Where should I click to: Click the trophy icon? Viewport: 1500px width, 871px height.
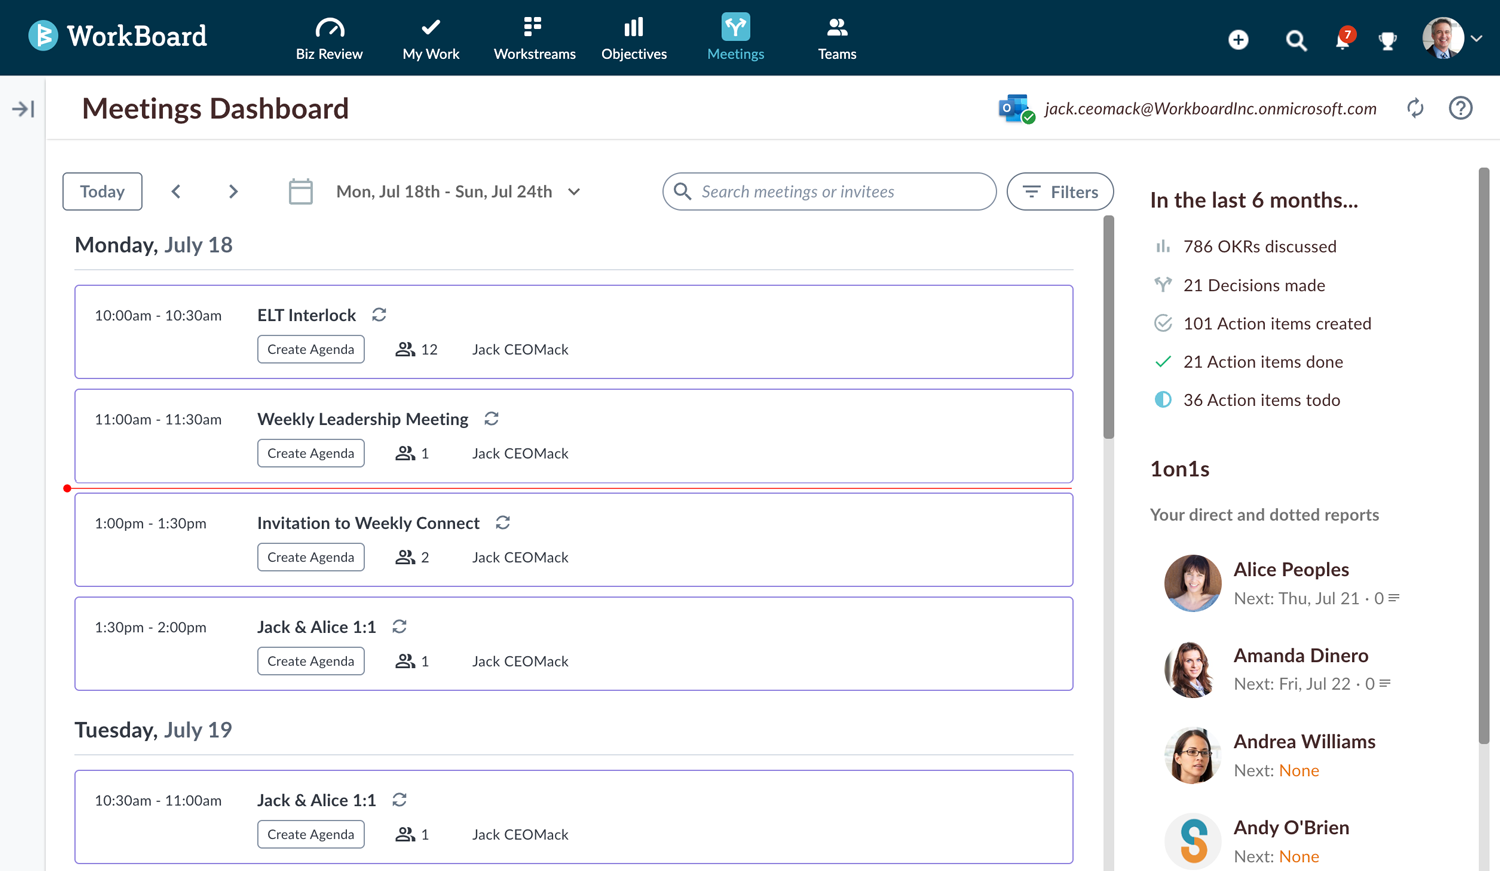pos(1388,41)
